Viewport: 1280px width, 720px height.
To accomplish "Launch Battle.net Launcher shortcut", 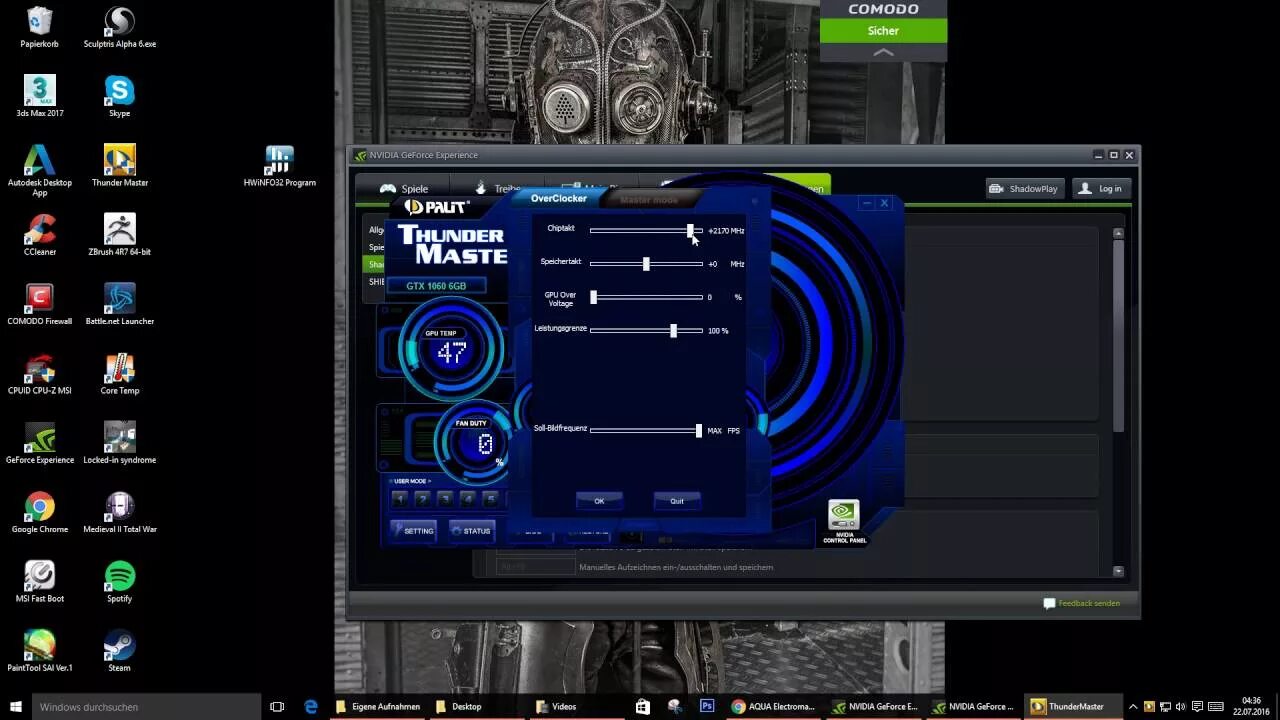I will point(120,304).
